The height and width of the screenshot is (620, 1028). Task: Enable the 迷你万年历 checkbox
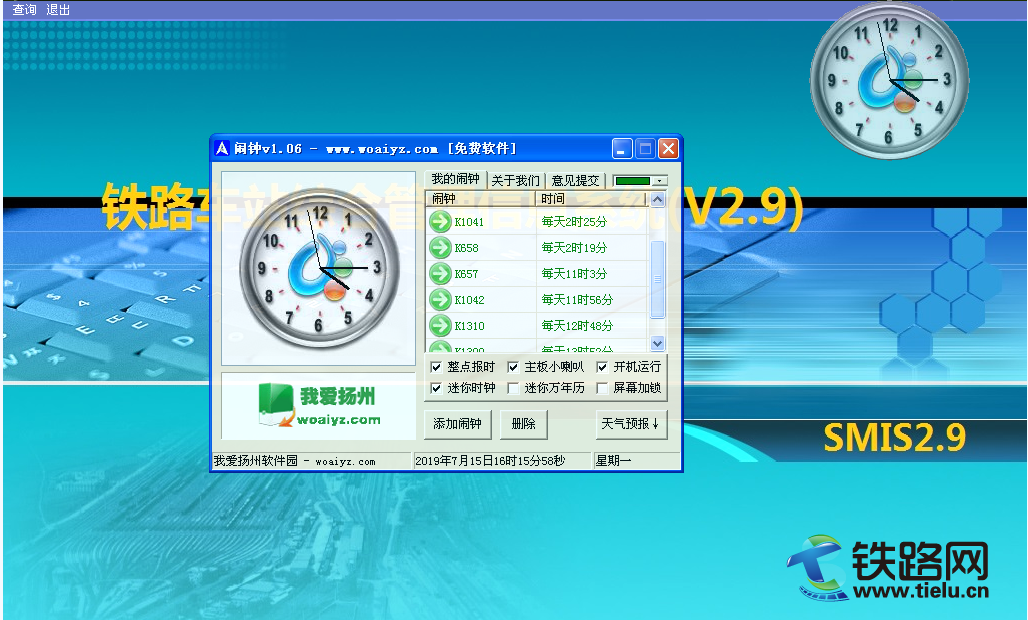point(513,388)
